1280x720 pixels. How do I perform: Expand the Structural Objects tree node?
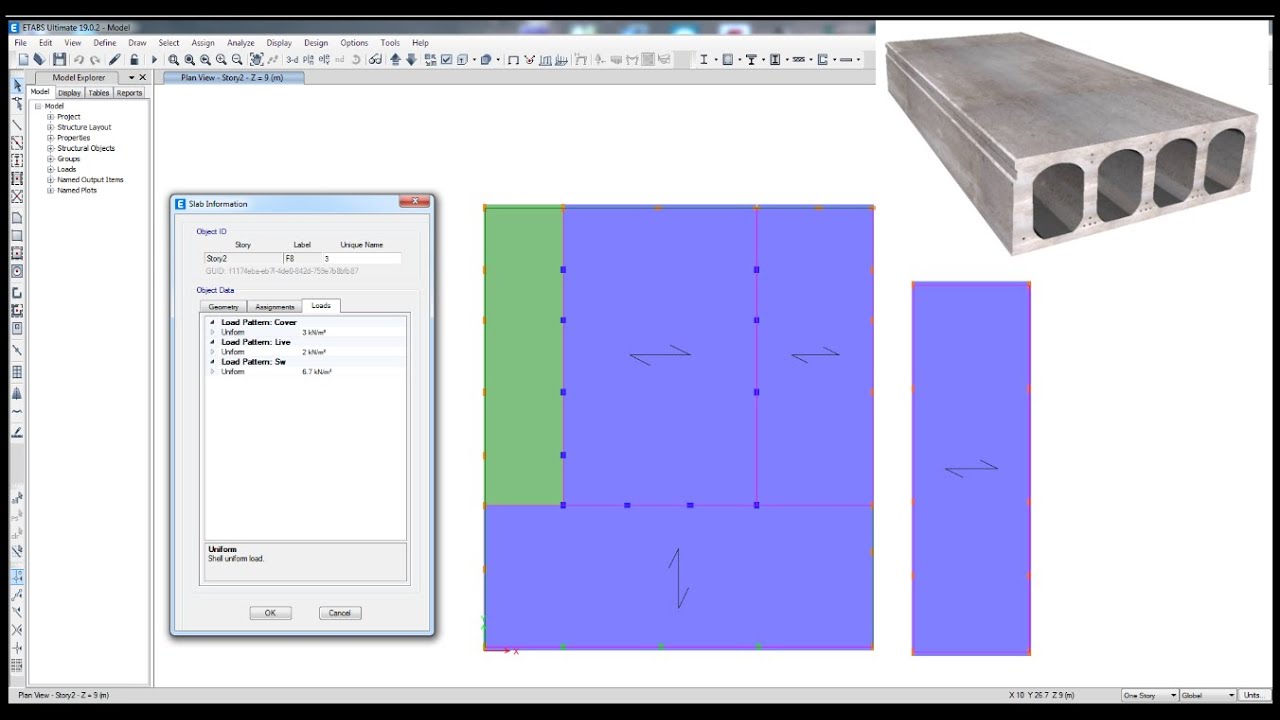pyautogui.click(x=50, y=148)
